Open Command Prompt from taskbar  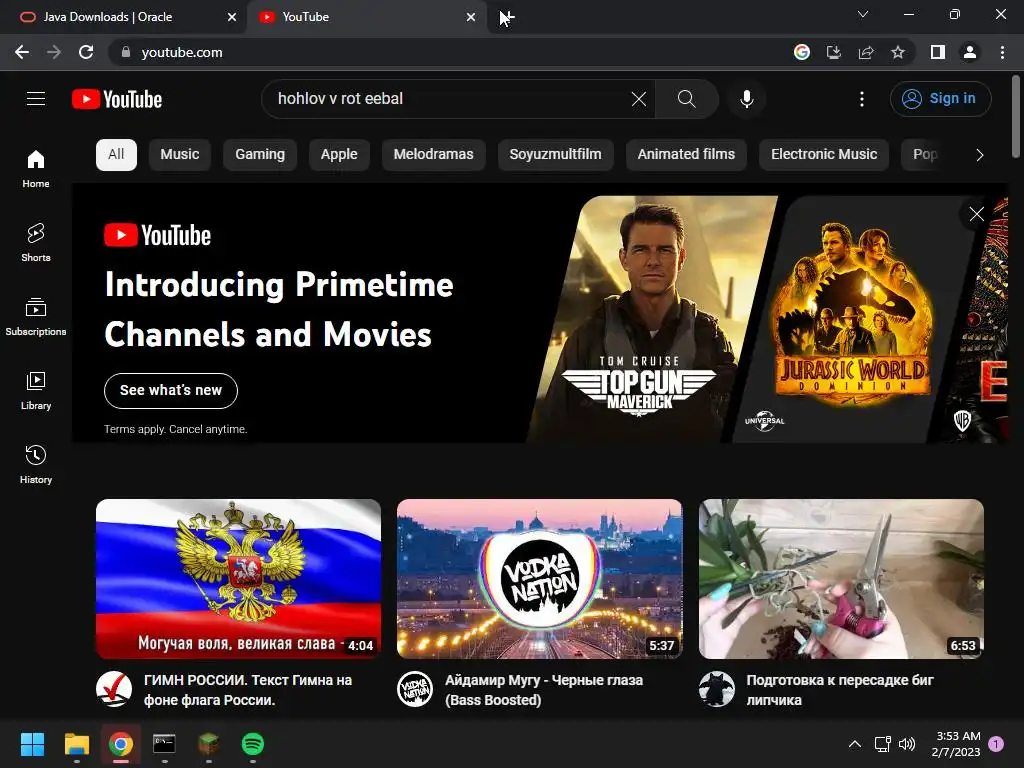pyautogui.click(x=164, y=744)
